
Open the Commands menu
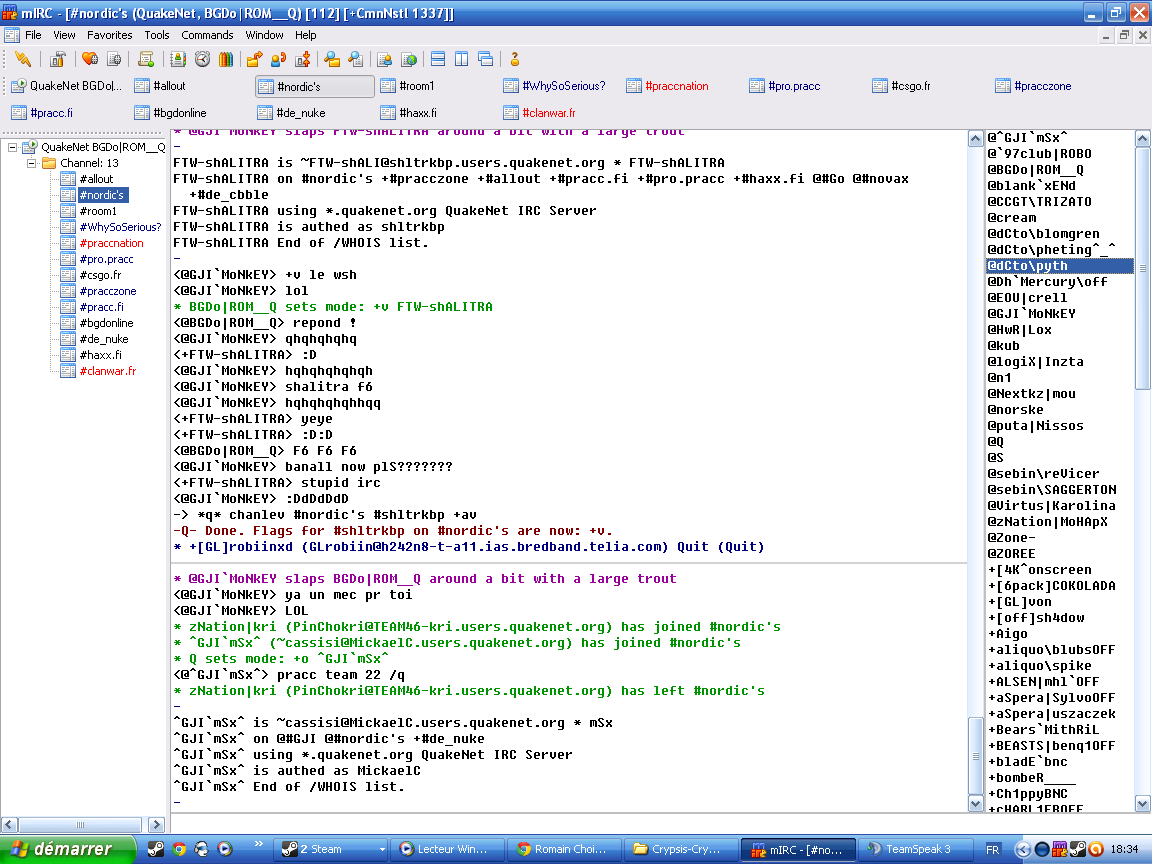pos(207,35)
